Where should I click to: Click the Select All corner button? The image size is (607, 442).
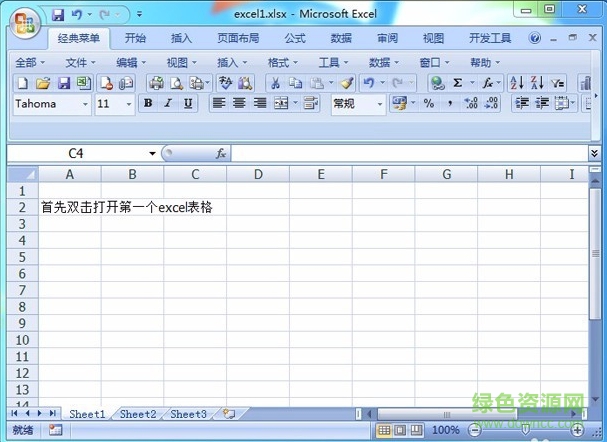[x=22, y=174]
